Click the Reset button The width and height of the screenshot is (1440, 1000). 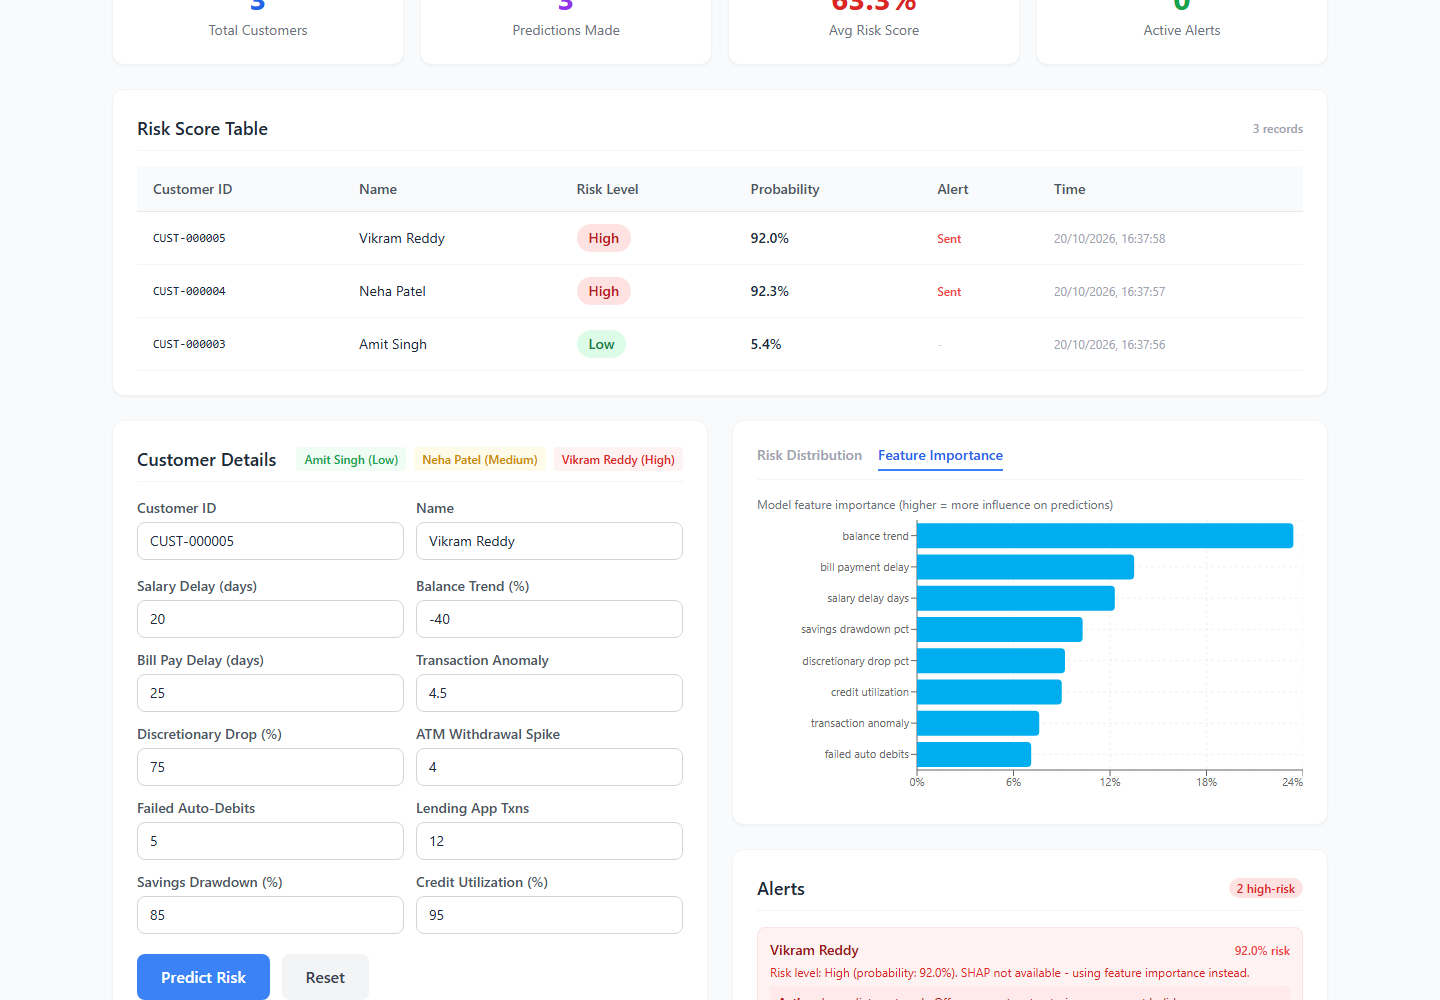tap(325, 977)
